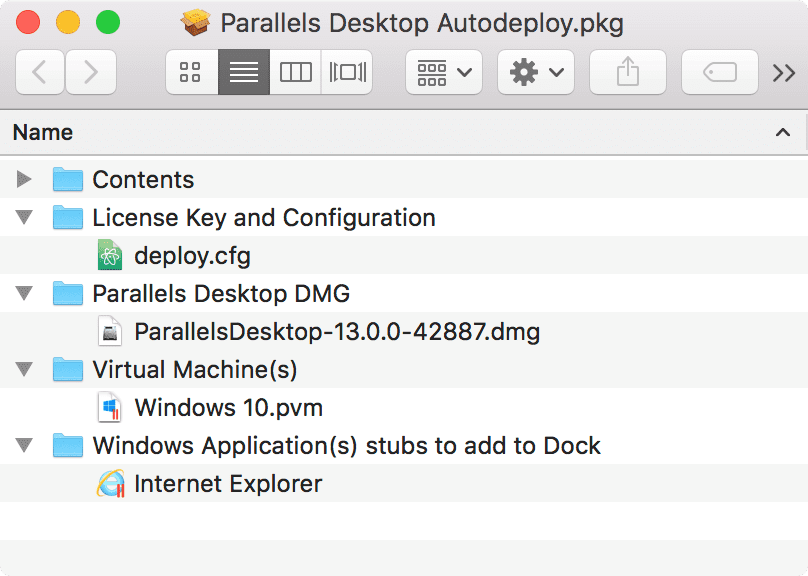This screenshot has height=576, width=808.
Task: Switch to Cover Flow view
Action: pyautogui.click(x=347, y=72)
